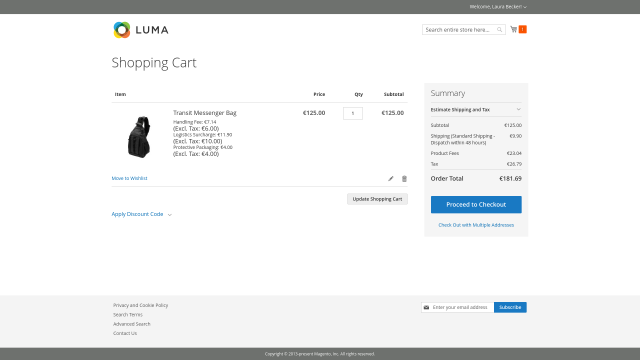Open Search Terms footer link
The width and height of the screenshot is (640, 360).
pyautogui.click(x=128, y=315)
